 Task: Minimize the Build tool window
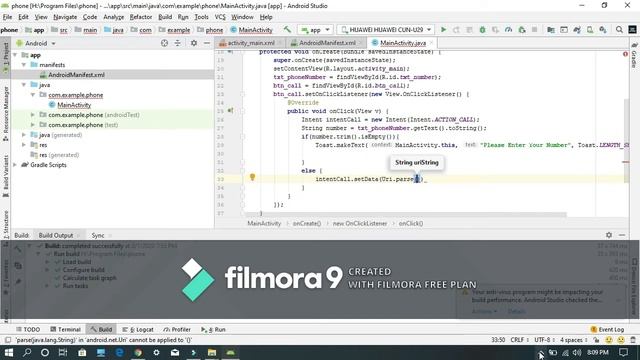pos(622,235)
